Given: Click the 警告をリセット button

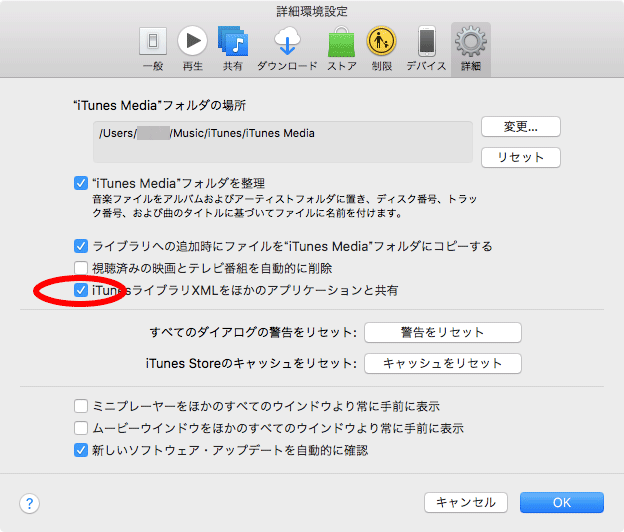Looking at the screenshot, I should click(443, 332).
